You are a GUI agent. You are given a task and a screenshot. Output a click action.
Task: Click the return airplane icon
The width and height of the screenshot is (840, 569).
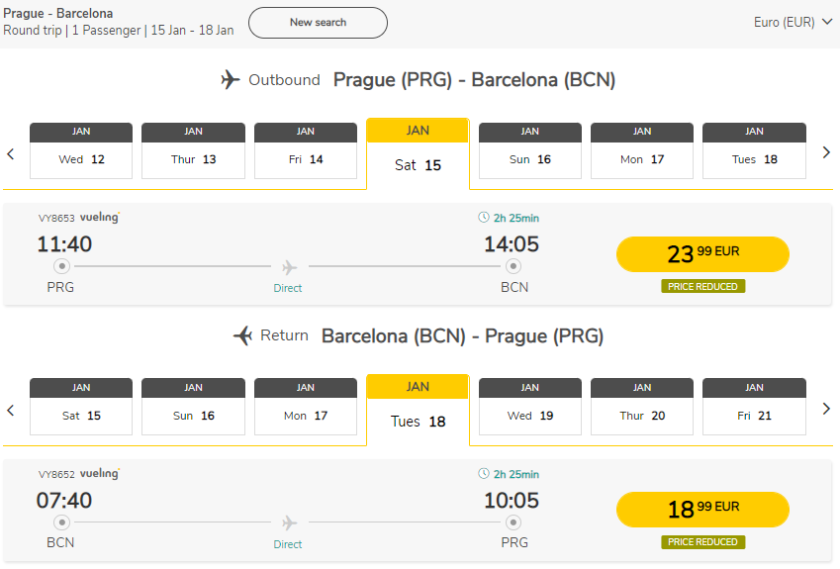coord(242,336)
